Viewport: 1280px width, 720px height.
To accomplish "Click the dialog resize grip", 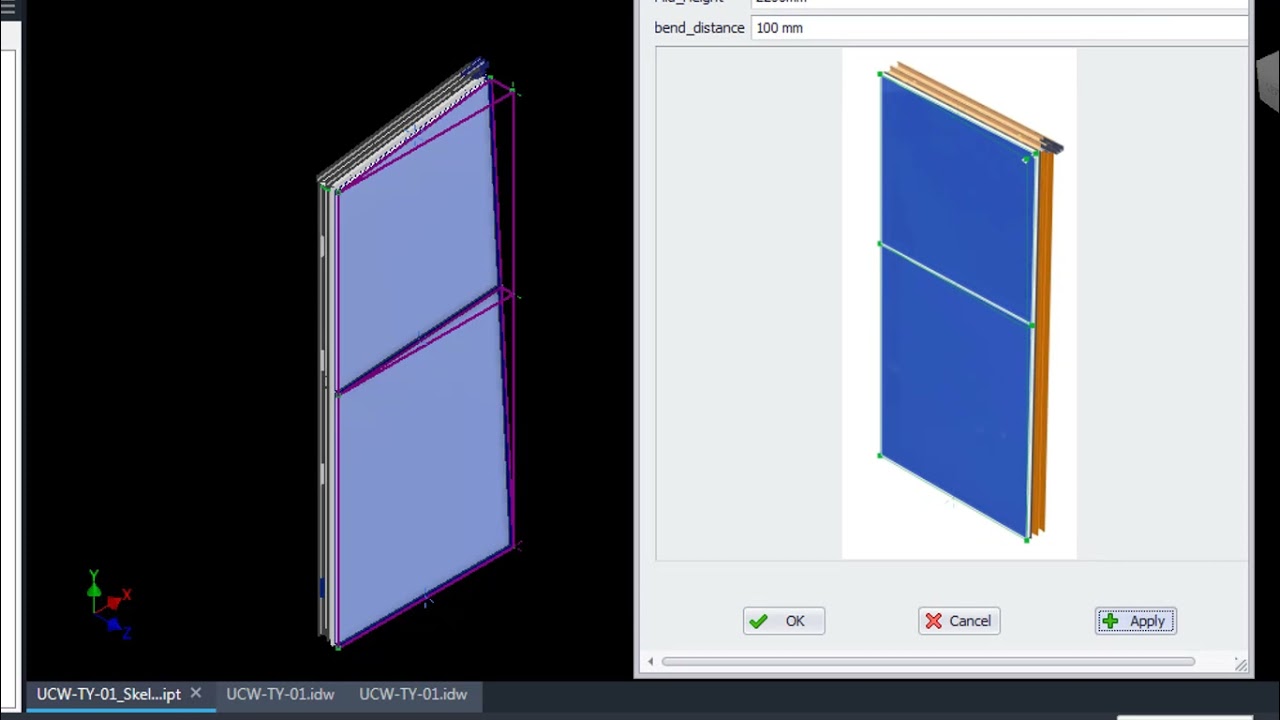I will (1241, 664).
